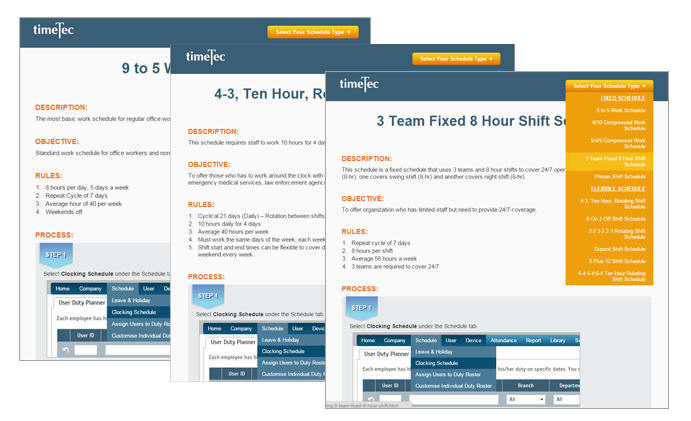
Task: Select Clocking Schedule in the 9 to 5 page
Action: click(x=138, y=312)
